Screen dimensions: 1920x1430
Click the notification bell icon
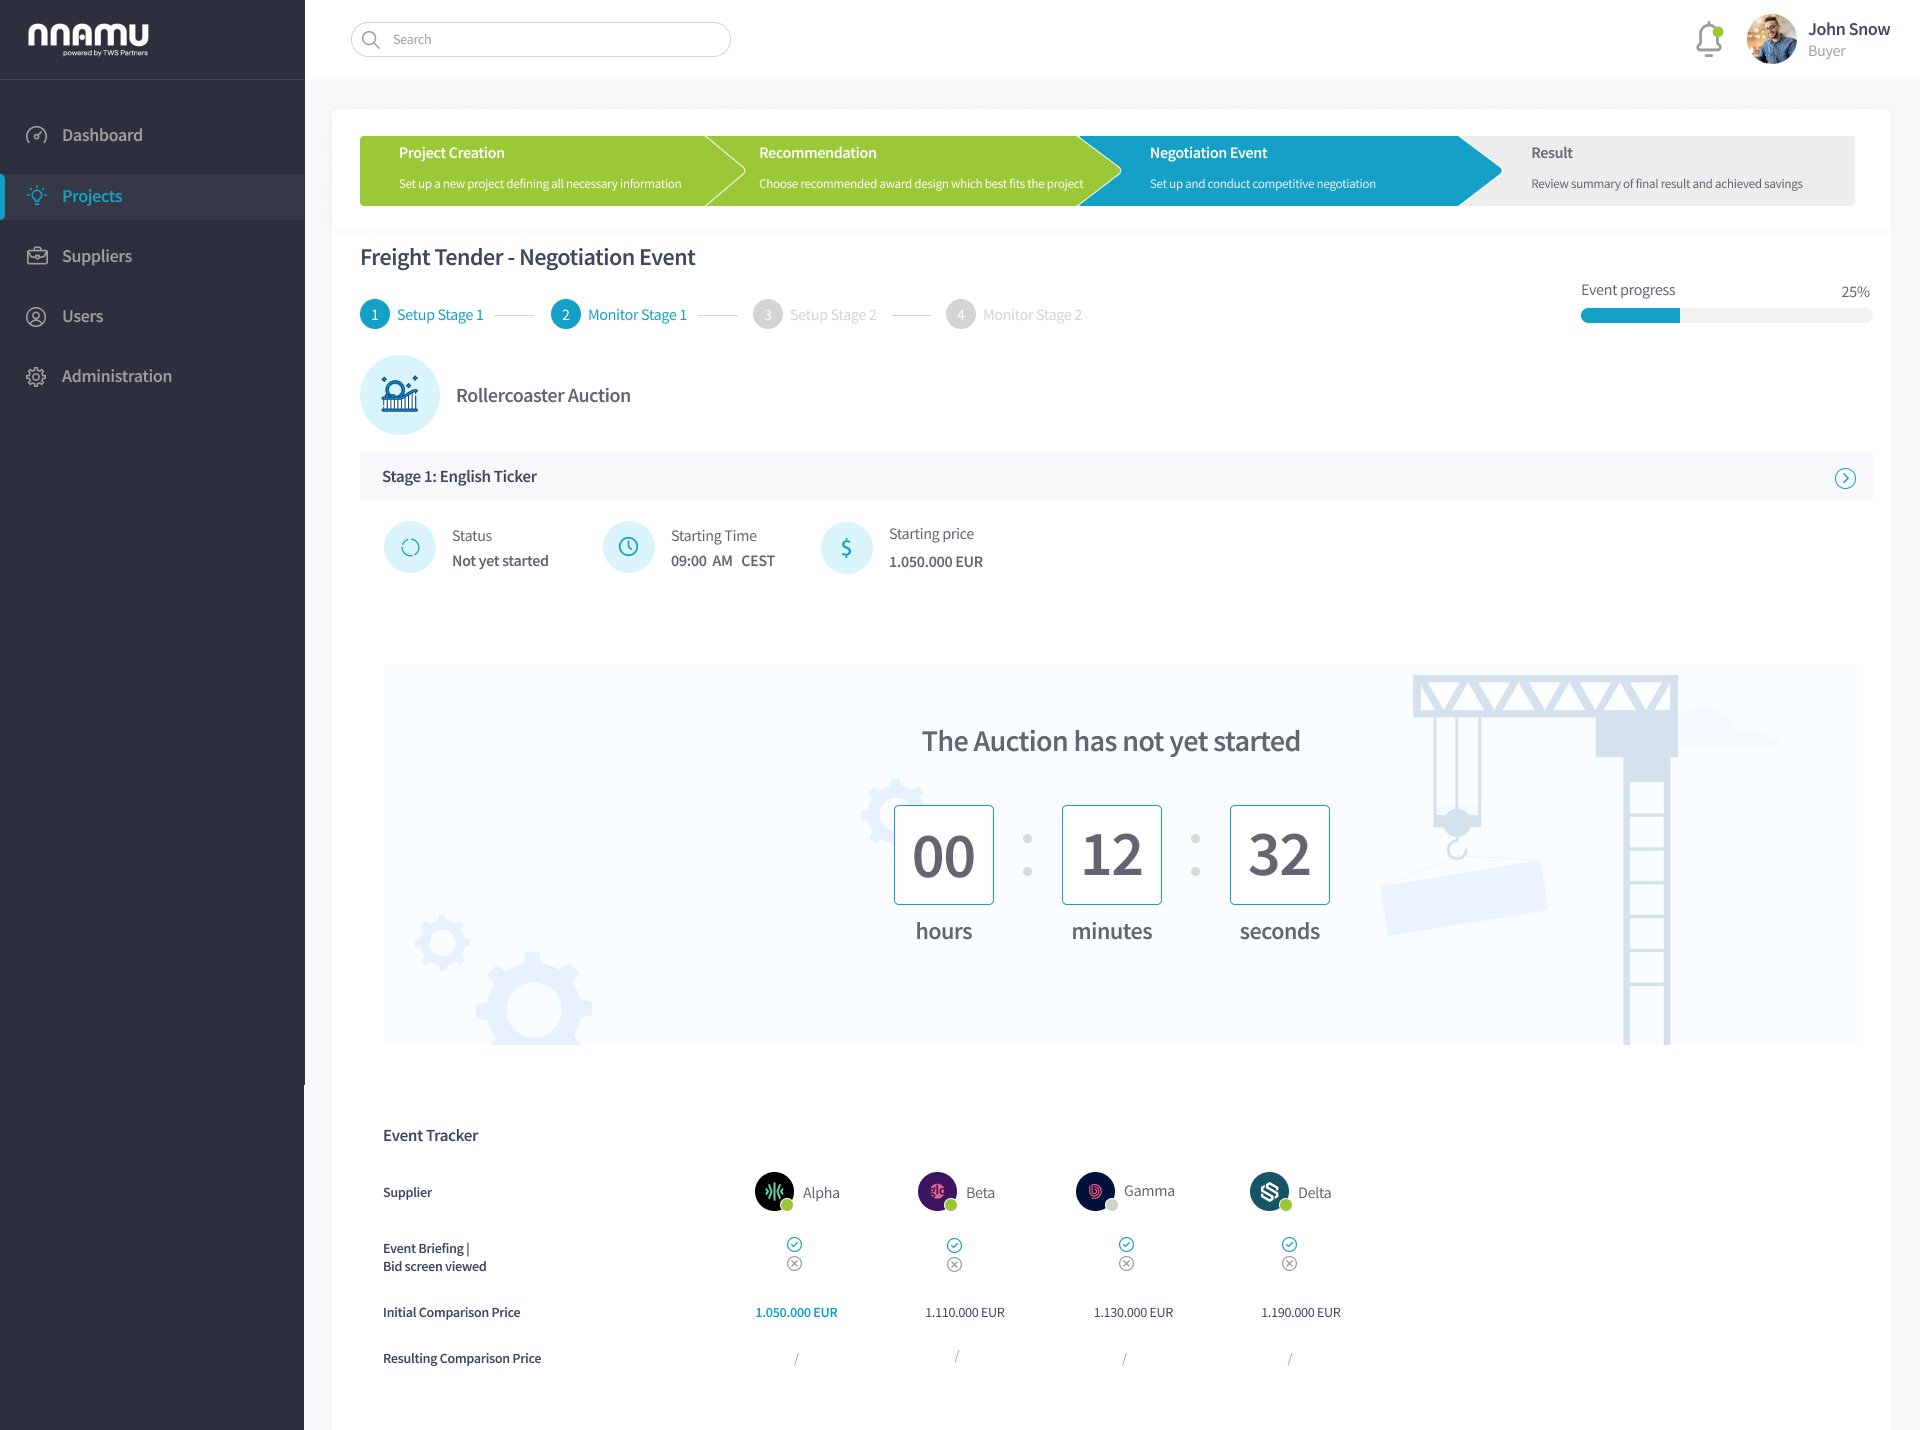pos(1709,40)
